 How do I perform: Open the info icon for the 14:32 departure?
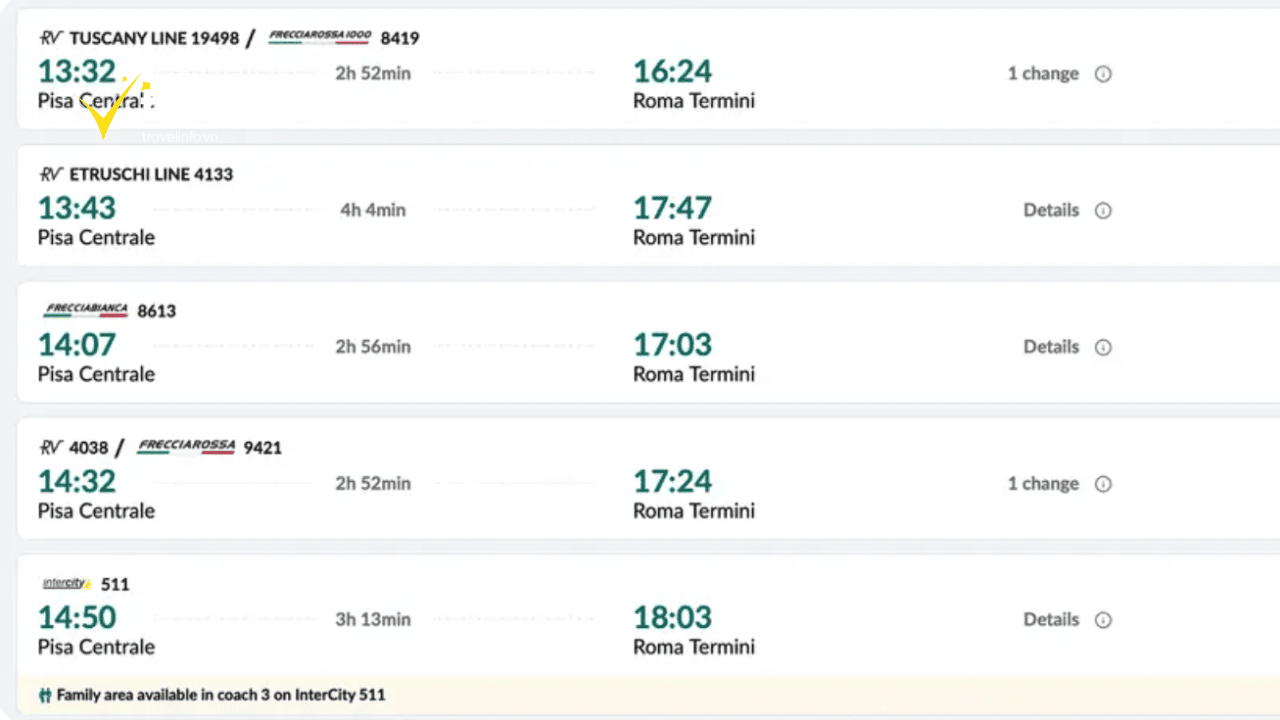coord(1103,484)
